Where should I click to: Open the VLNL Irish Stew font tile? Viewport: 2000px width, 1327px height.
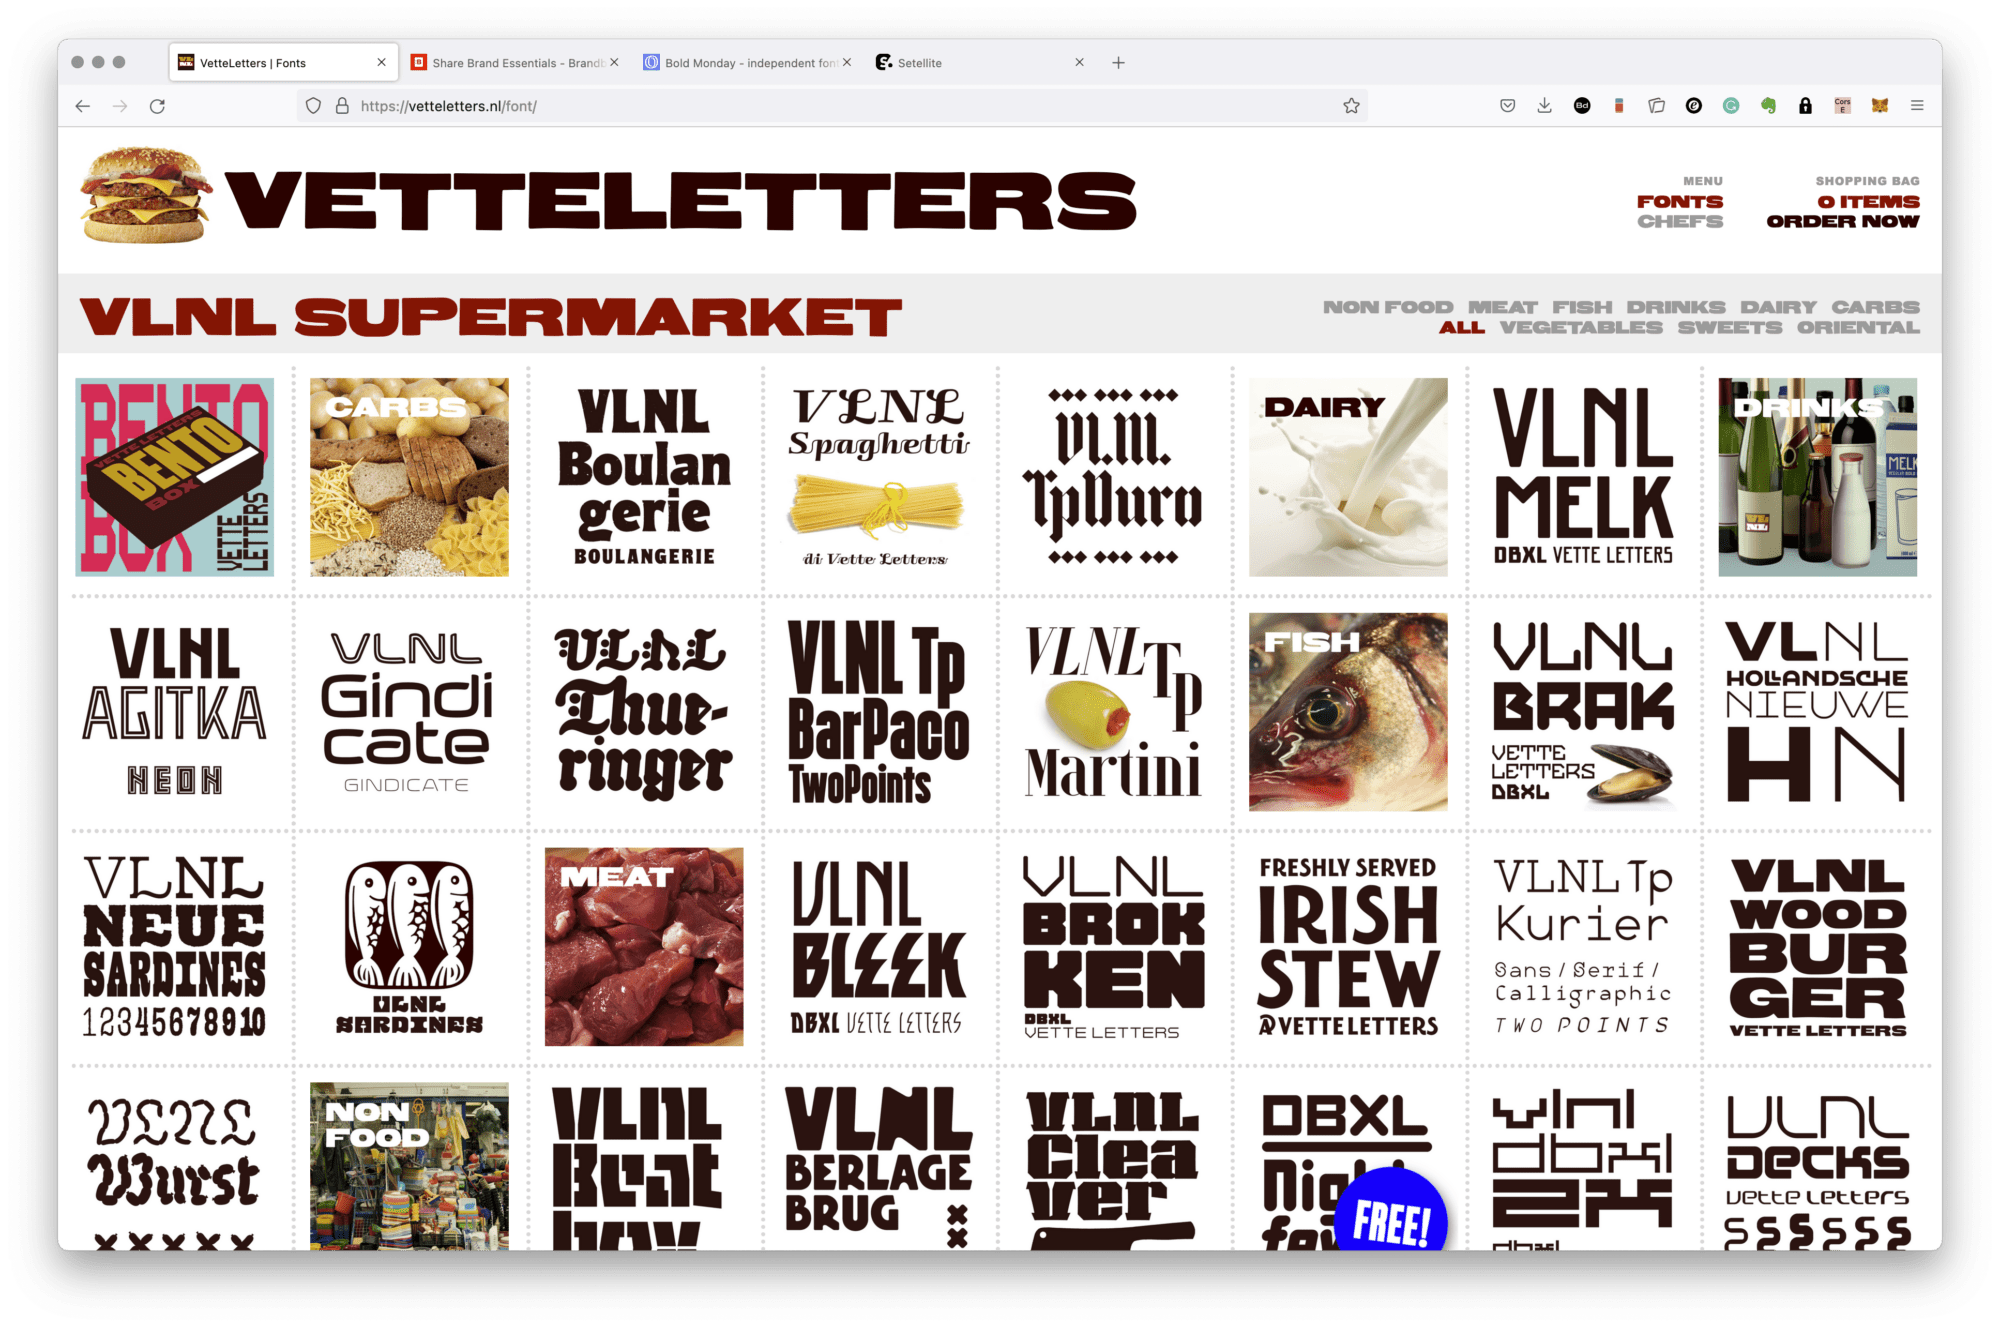(1348, 946)
